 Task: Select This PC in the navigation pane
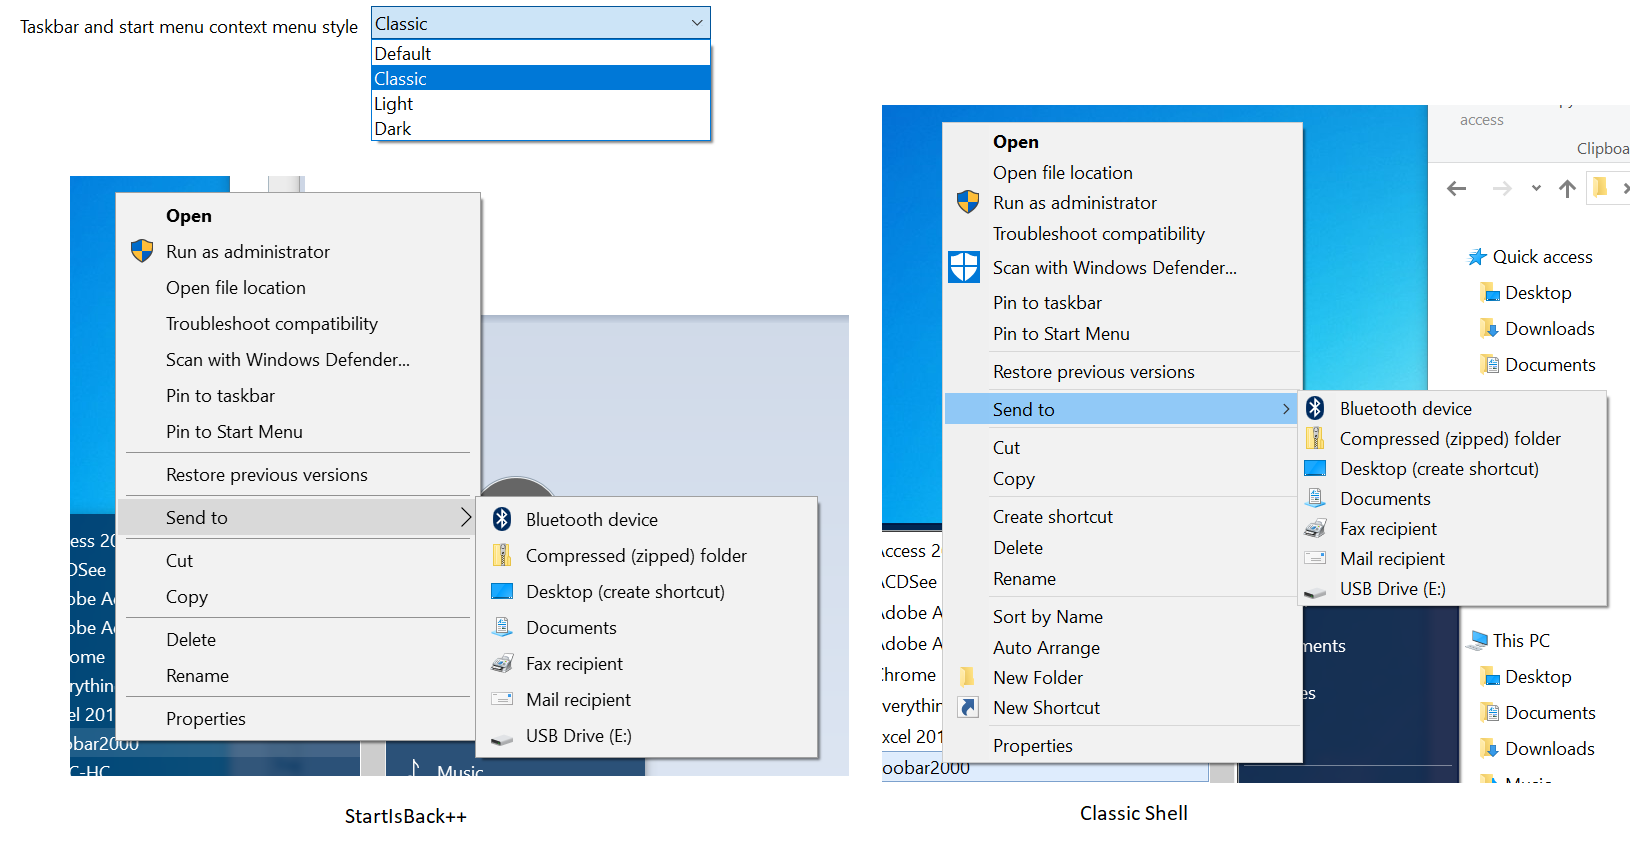[x=1520, y=640]
